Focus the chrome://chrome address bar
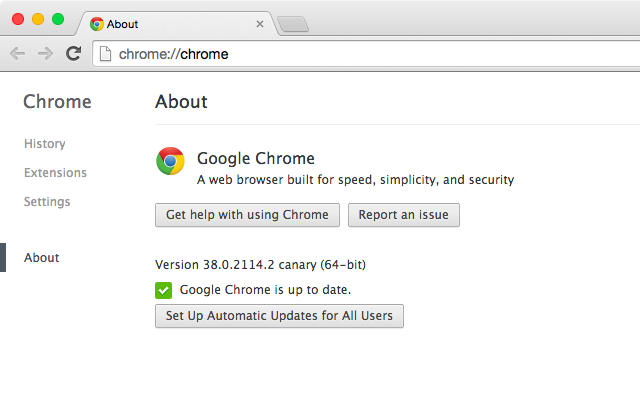Image resolution: width=640 pixels, height=400 pixels. click(367, 54)
